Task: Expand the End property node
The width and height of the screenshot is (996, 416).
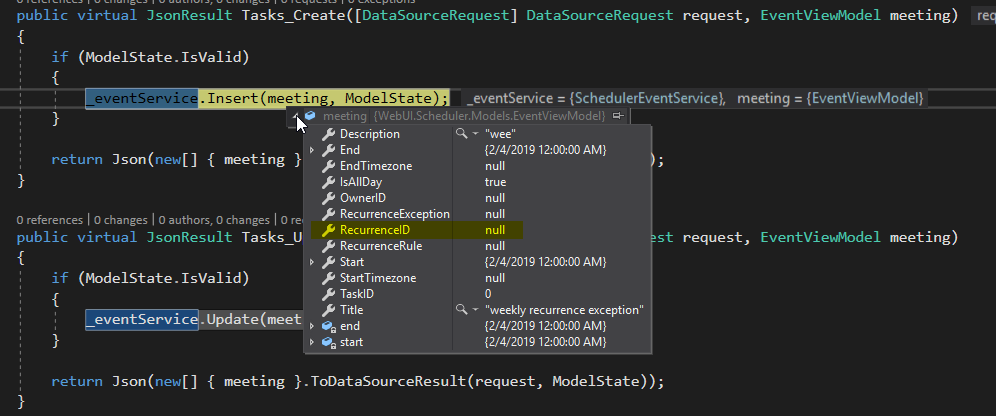Action: [x=312, y=150]
